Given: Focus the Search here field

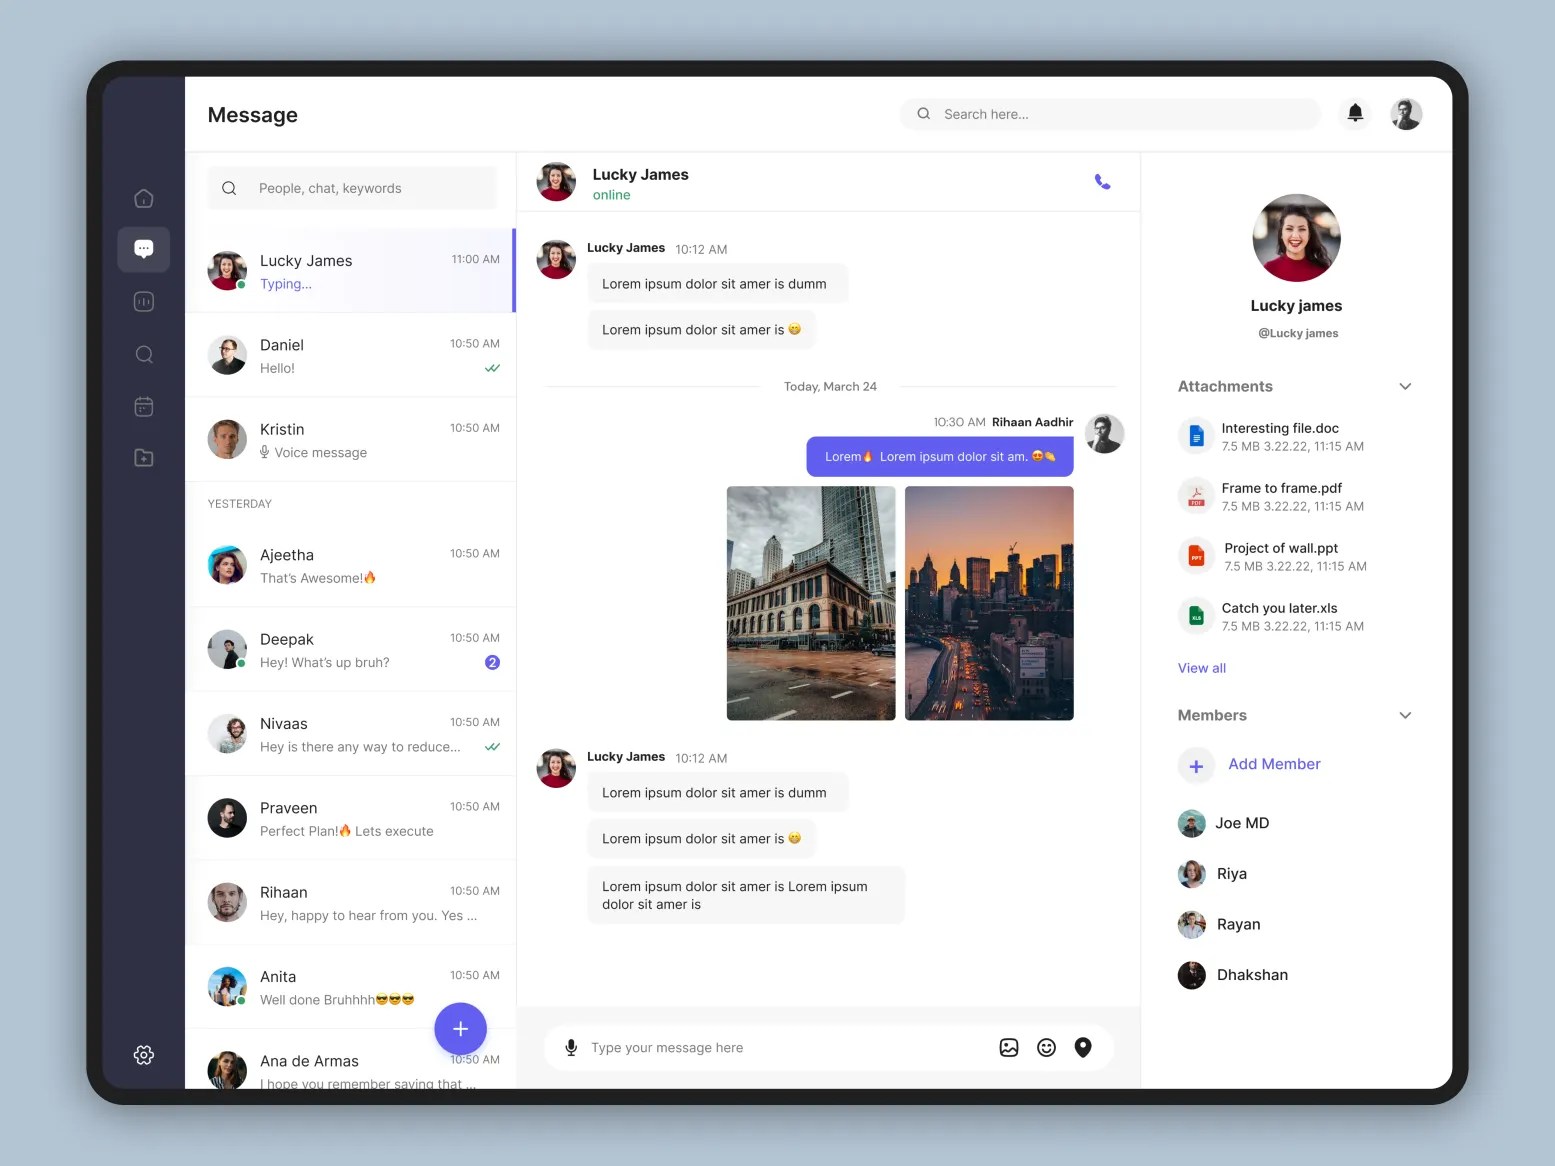Looking at the screenshot, I should pos(1110,114).
